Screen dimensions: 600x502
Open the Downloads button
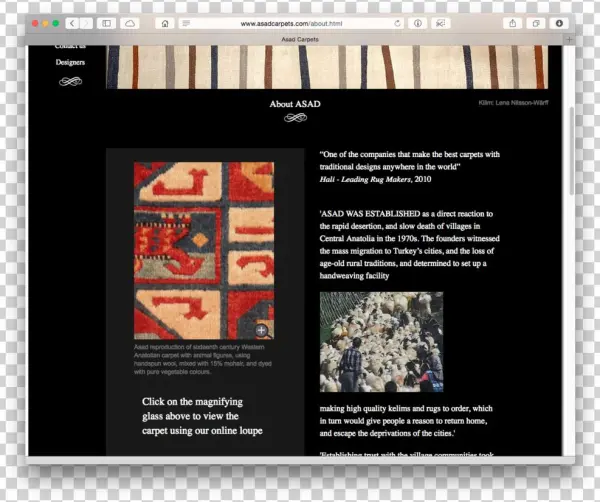pos(559,23)
